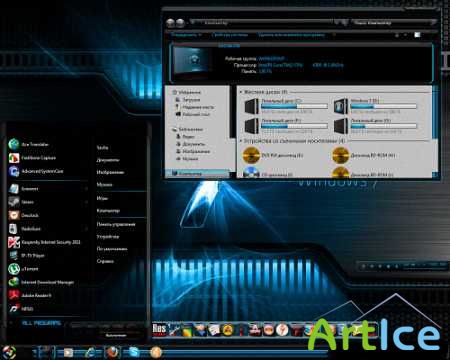450x360 pixels.
Task: Open Музыка in Start menu right column
Action: point(104,184)
